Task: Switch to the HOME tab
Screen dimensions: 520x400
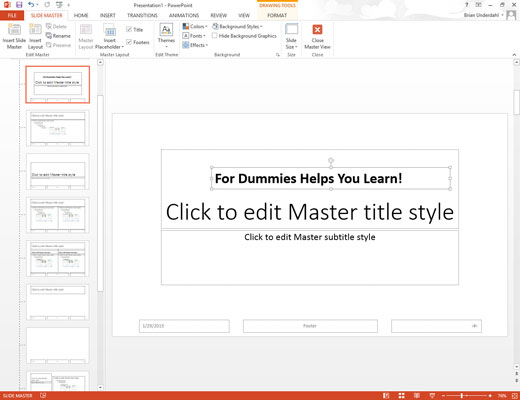Action: tap(81, 15)
